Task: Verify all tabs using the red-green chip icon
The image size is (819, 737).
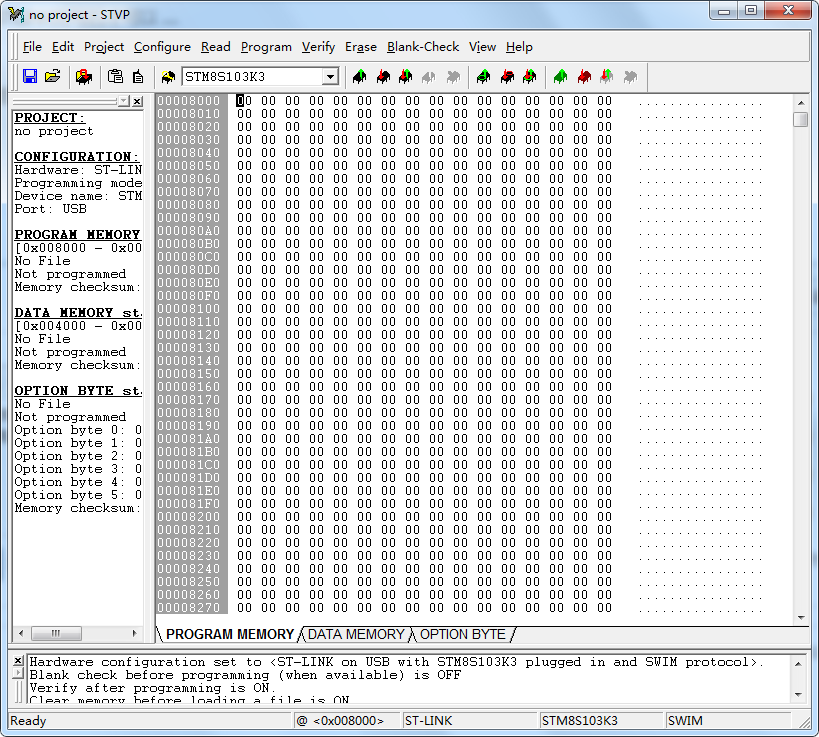Action: 606,77
